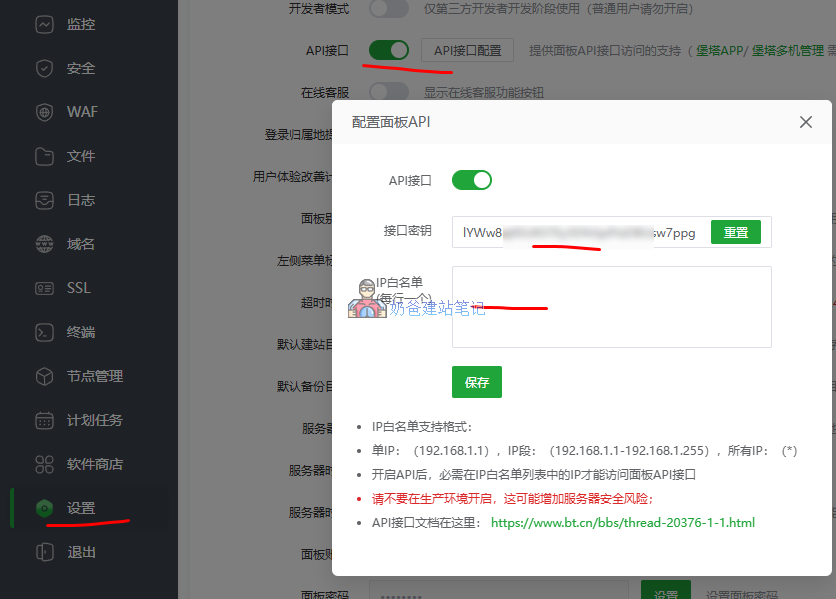Select 域名 in the left menu
This screenshot has width=836, height=599.
(80, 244)
